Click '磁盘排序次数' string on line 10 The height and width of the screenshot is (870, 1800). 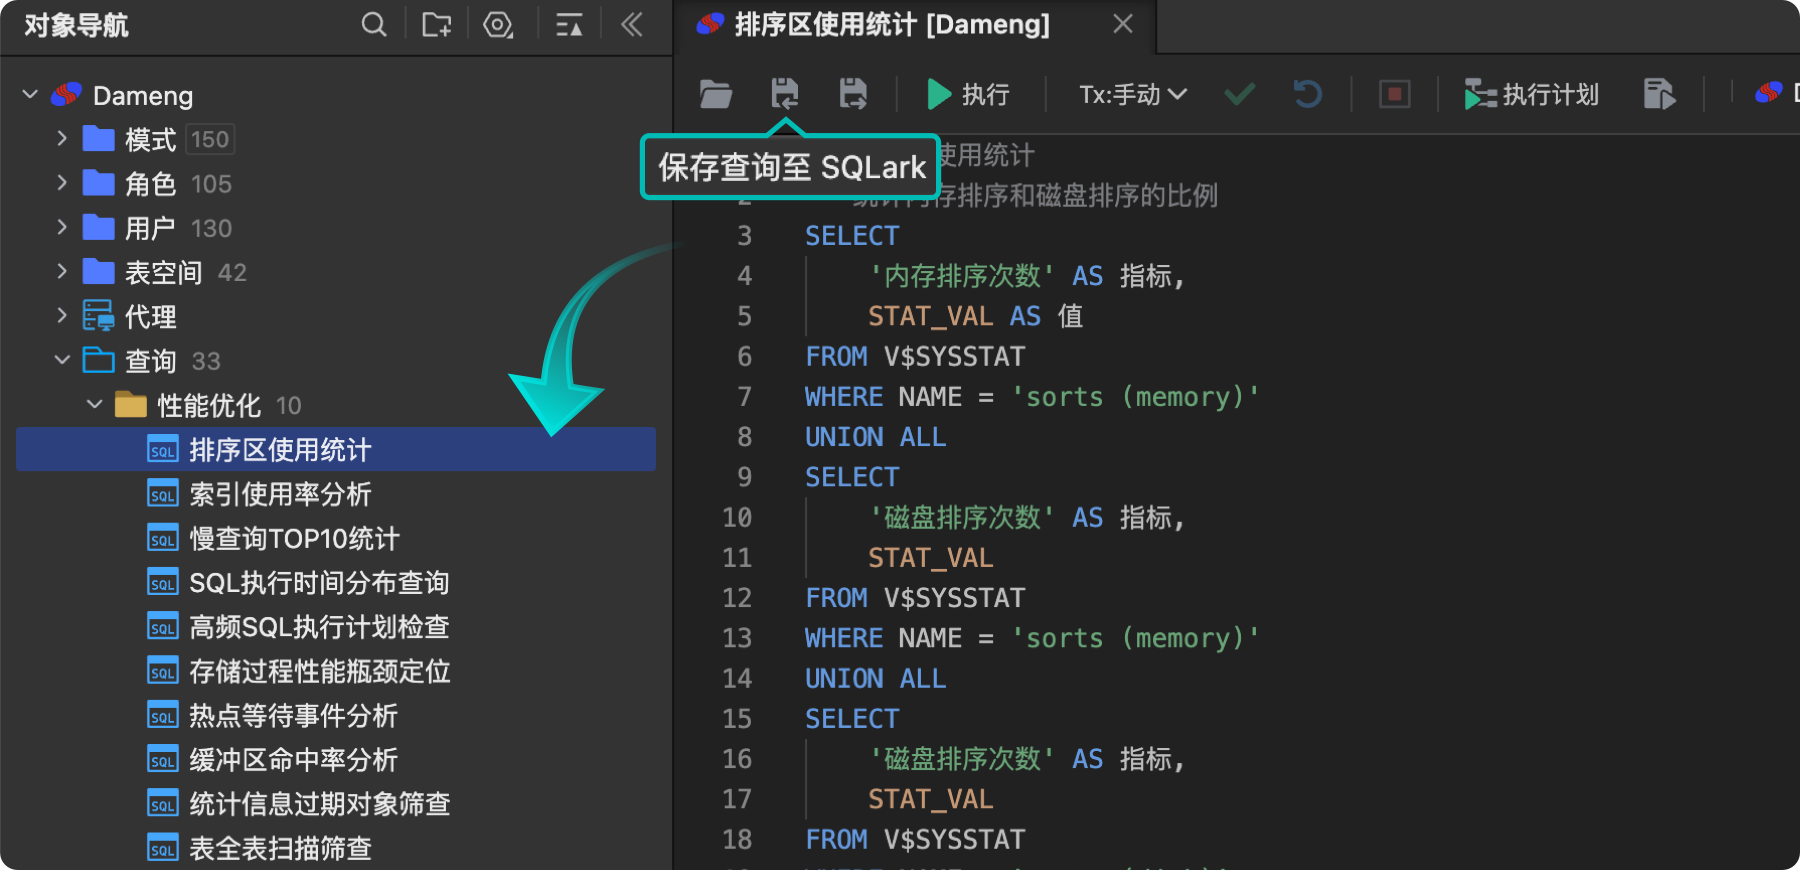[x=962, y=517]
